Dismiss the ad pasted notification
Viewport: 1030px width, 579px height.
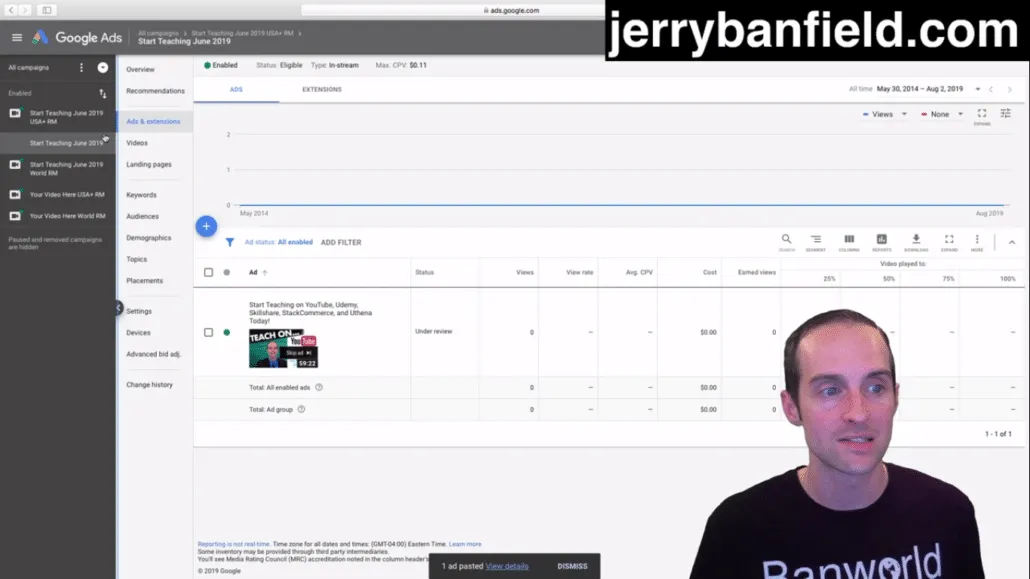[572, 566]
